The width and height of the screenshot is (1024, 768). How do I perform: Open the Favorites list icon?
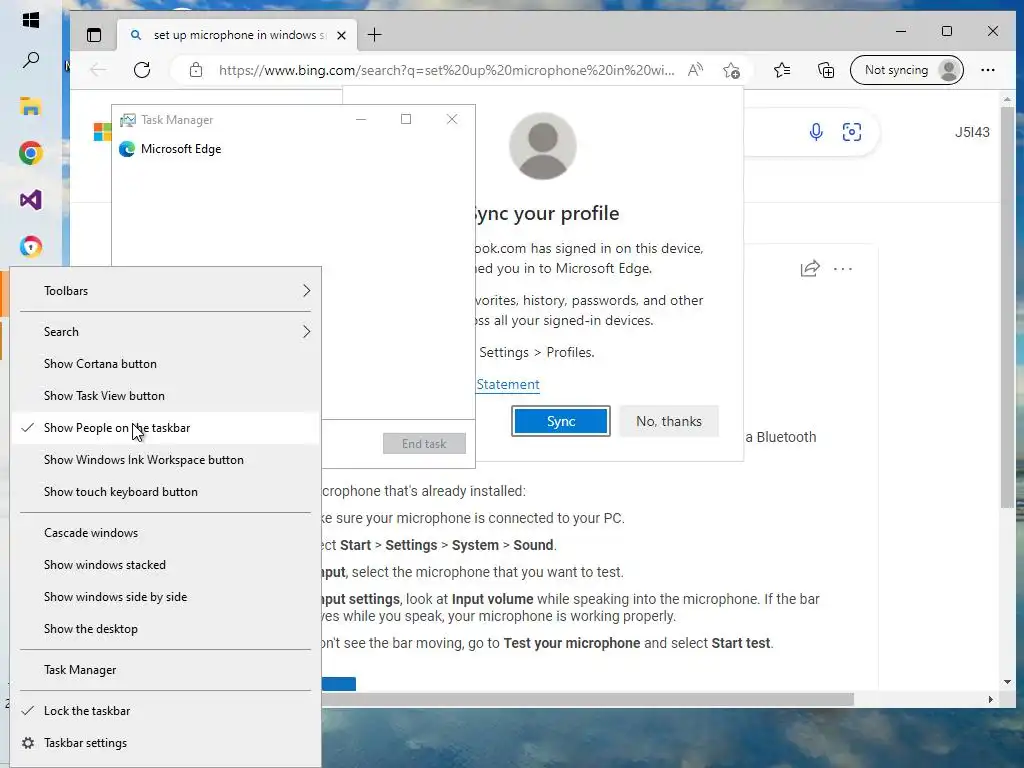(x=782, y=70)
